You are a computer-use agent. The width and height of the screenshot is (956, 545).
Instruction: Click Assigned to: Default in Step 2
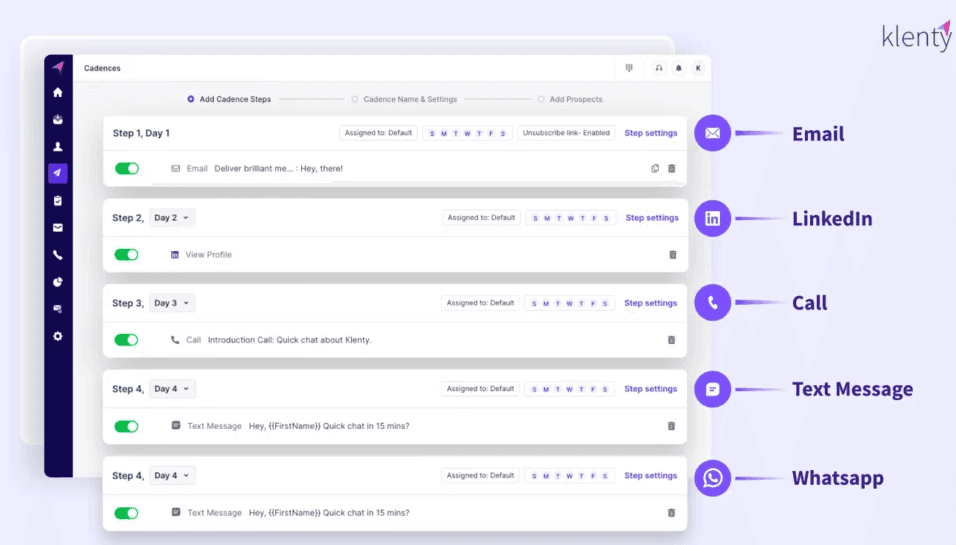click(x=481, y=218)
